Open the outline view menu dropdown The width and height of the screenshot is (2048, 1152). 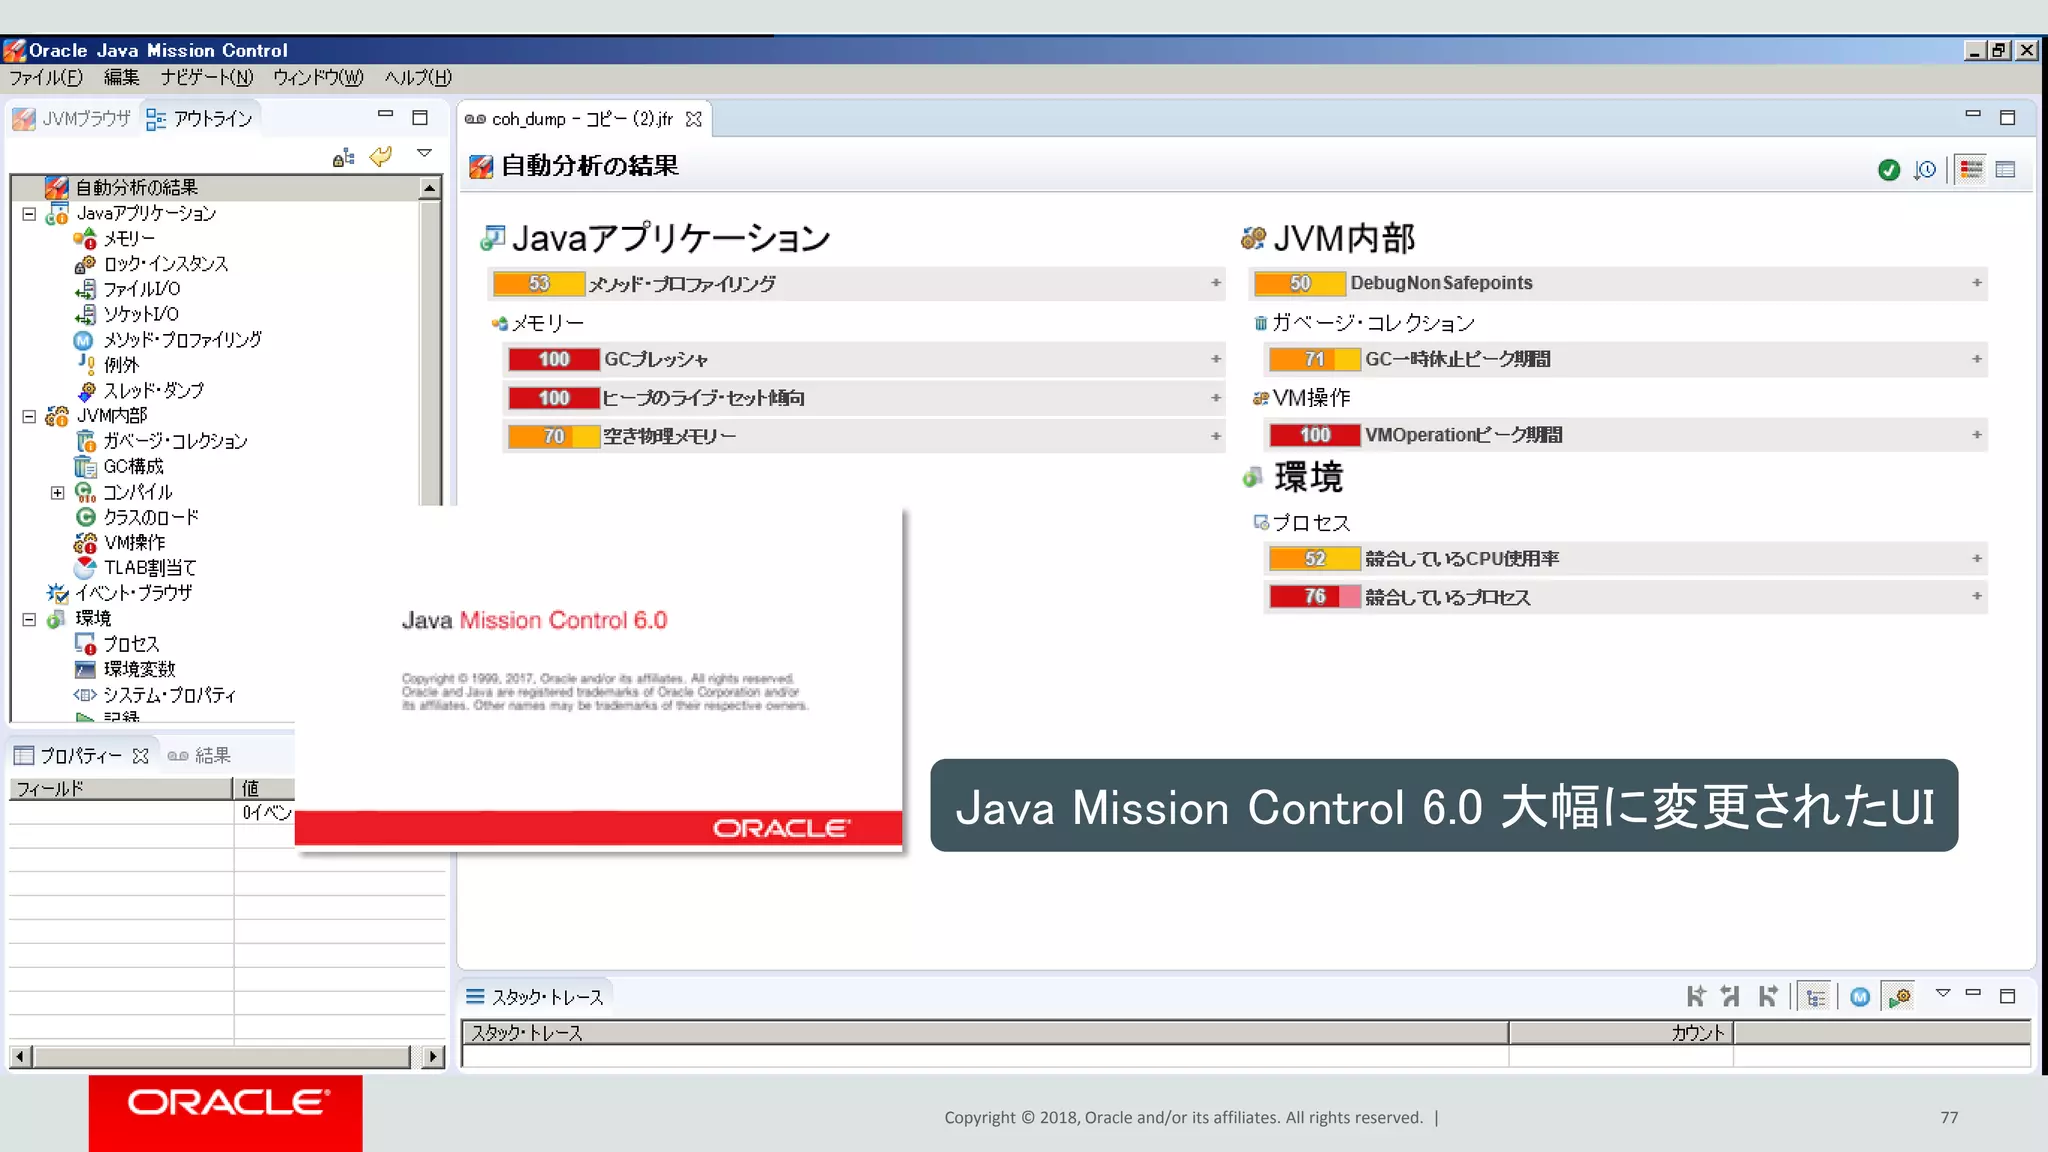pyautogui.click(x=424, y=153)
